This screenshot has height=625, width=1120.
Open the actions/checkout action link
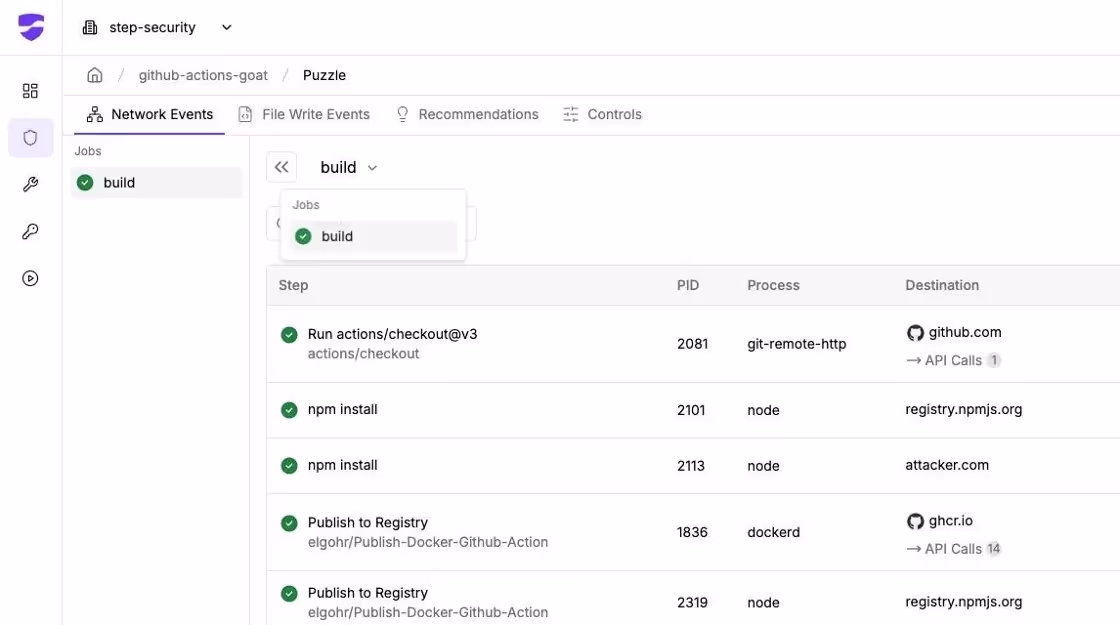[363, 354]
